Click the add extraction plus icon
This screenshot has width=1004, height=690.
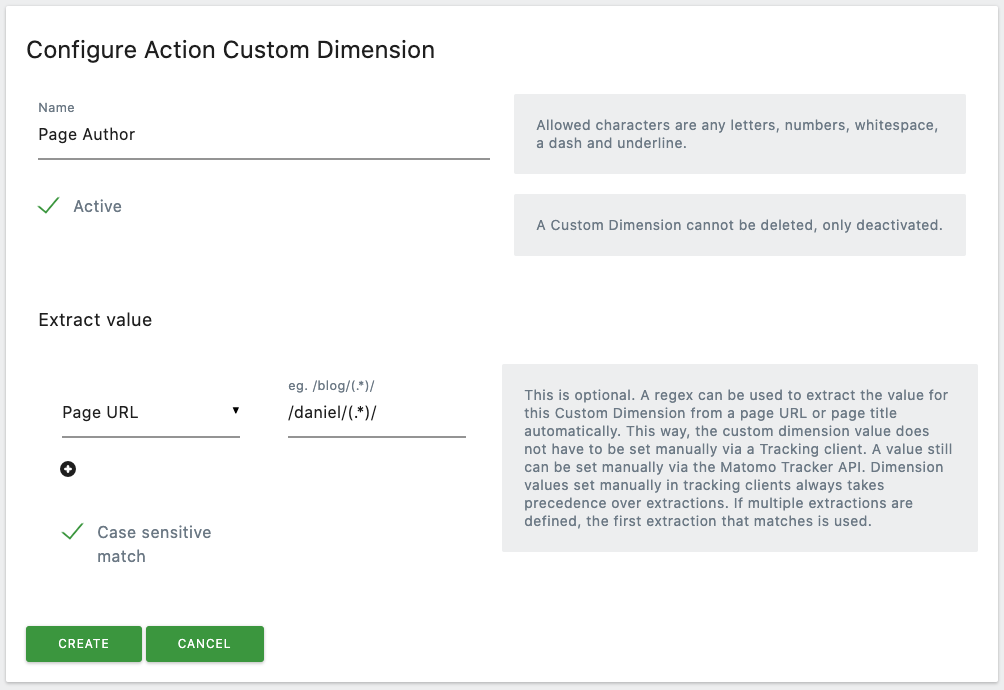(68, 468)
